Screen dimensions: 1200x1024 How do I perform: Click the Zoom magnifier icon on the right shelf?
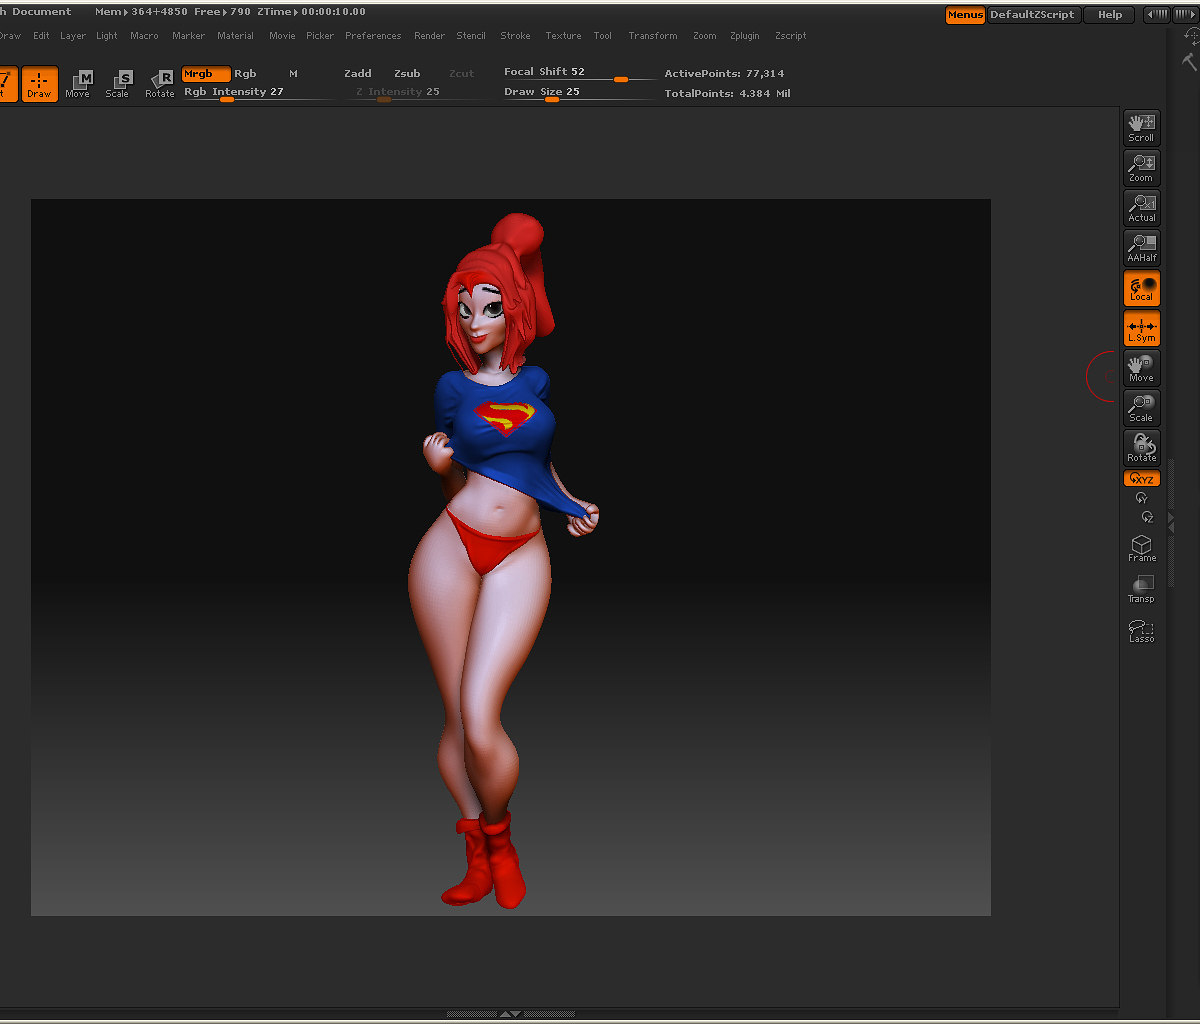[1141, 167]
